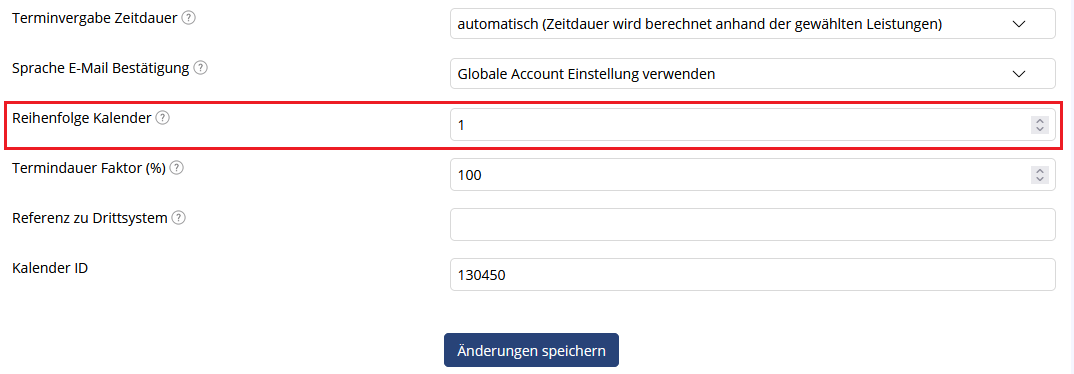Increment Termindauer Faktor using the up arrow
Viewport: 1074px width, 374px height.
pos(1040,171)
